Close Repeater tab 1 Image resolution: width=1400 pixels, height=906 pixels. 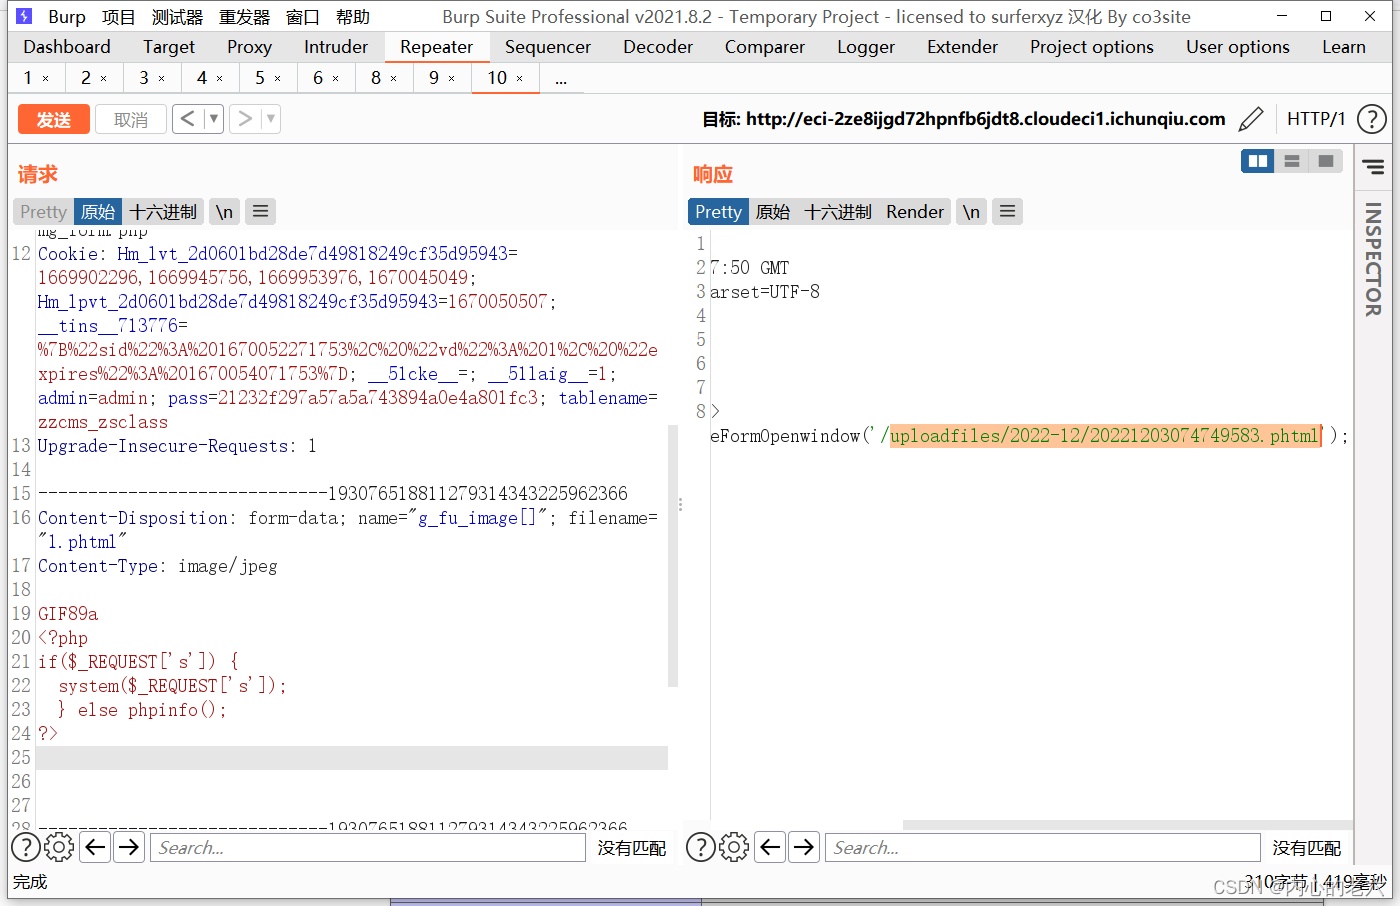pyautogui.click(x=46, y=78)
